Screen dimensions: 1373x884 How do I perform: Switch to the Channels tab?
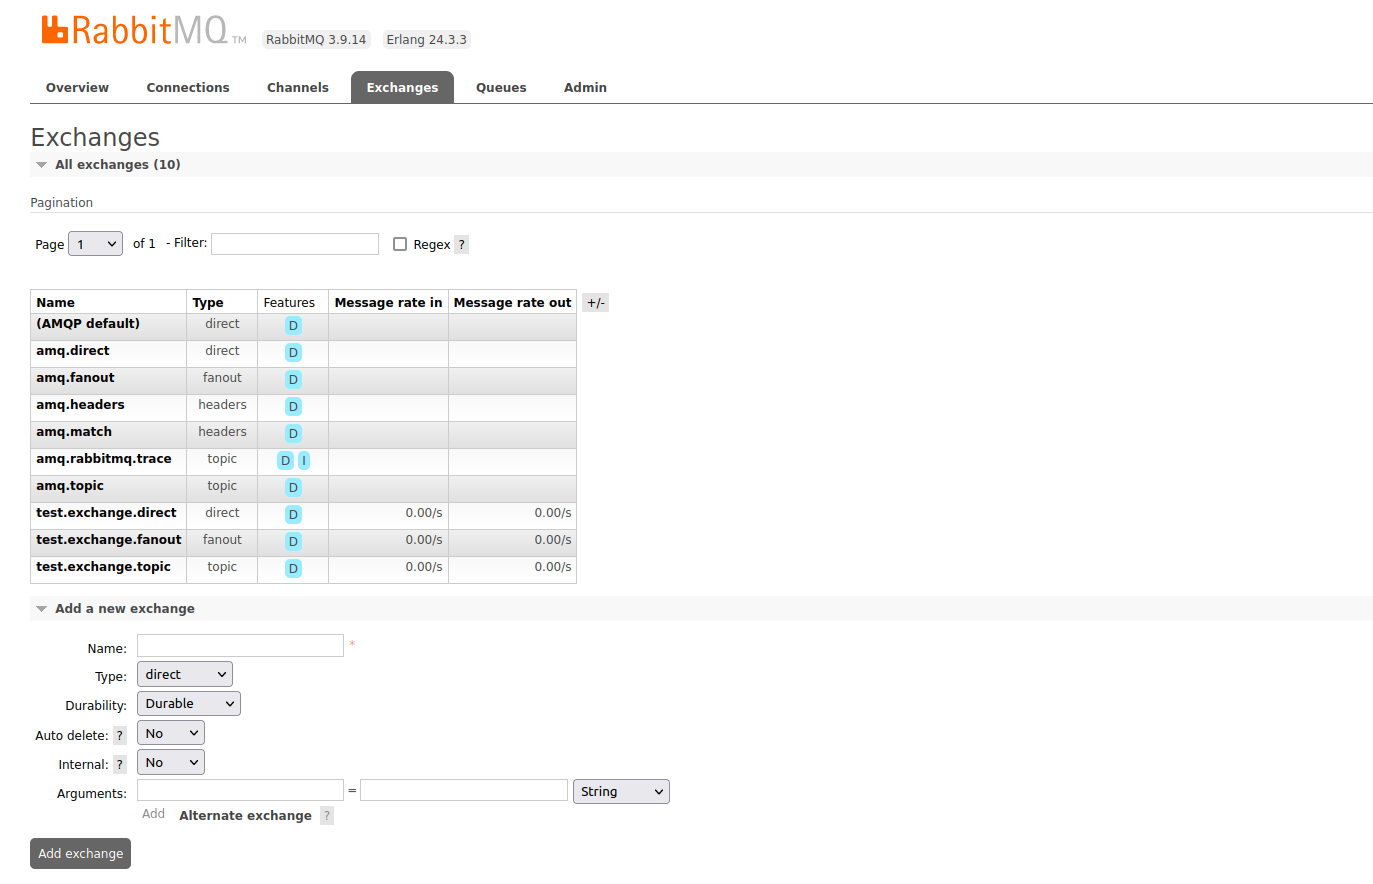tap(298, 88)
